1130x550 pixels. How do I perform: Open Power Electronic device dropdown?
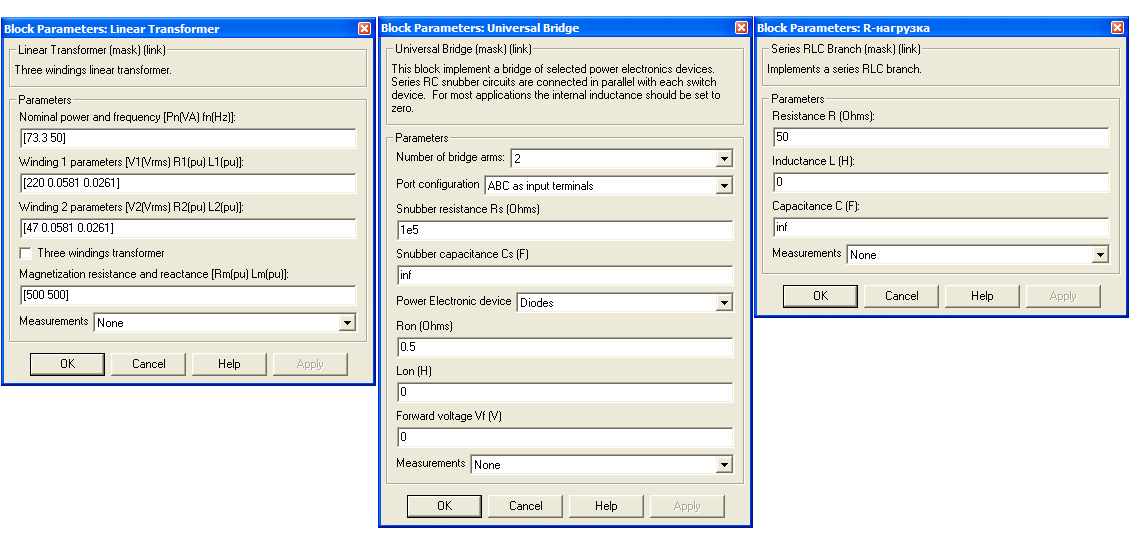724,303
